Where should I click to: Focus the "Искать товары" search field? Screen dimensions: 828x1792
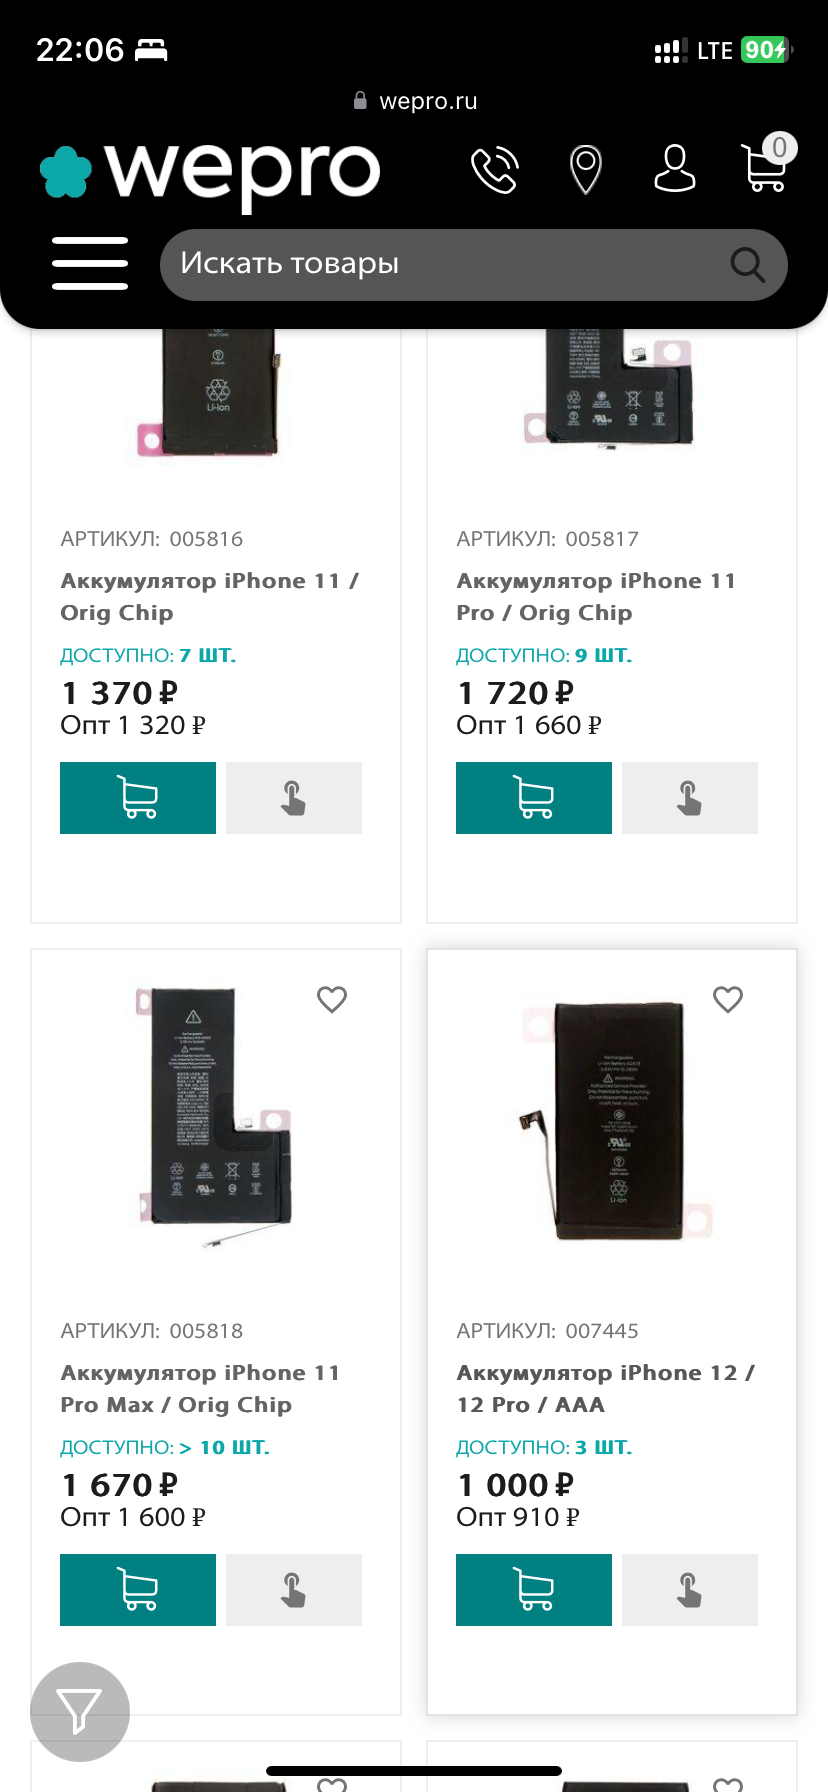point(440,264)
